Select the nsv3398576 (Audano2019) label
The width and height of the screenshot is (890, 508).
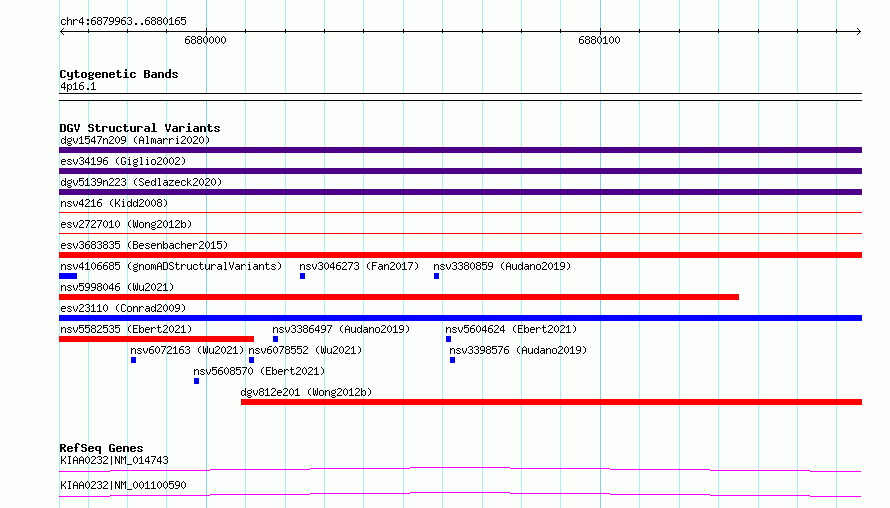pyautogui.click(x=518, y=350)
